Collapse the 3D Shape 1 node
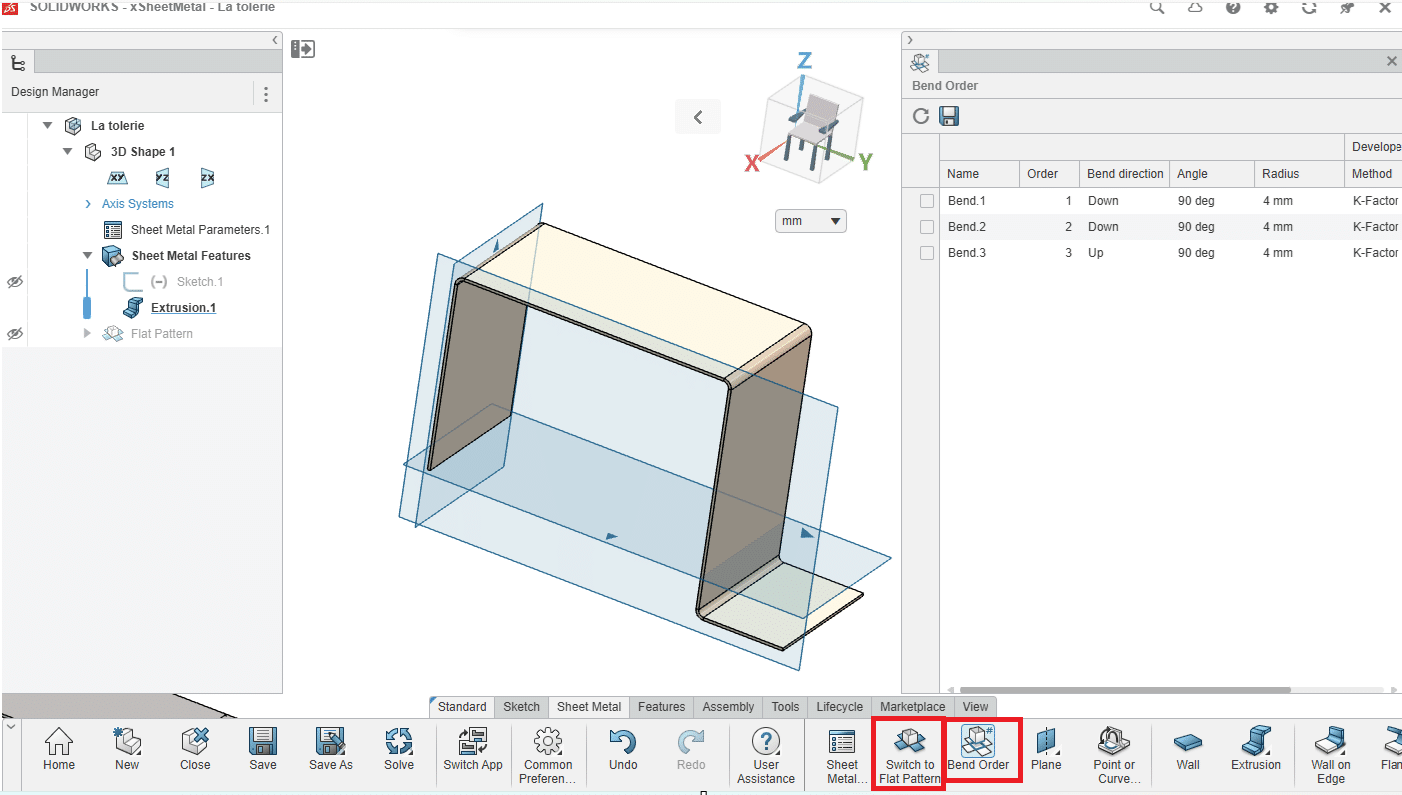 (x=67, y=152)
